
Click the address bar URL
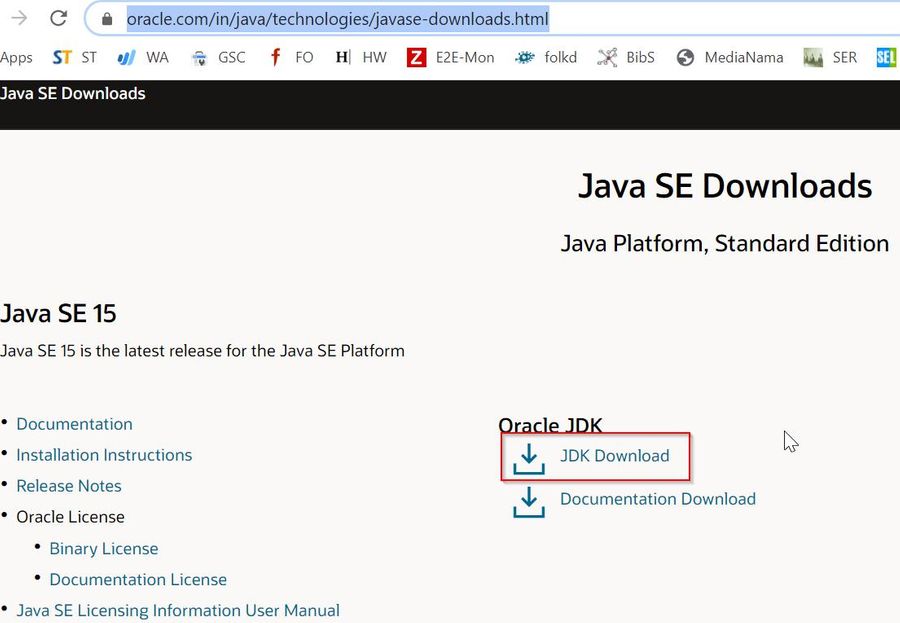click(338, 19)
